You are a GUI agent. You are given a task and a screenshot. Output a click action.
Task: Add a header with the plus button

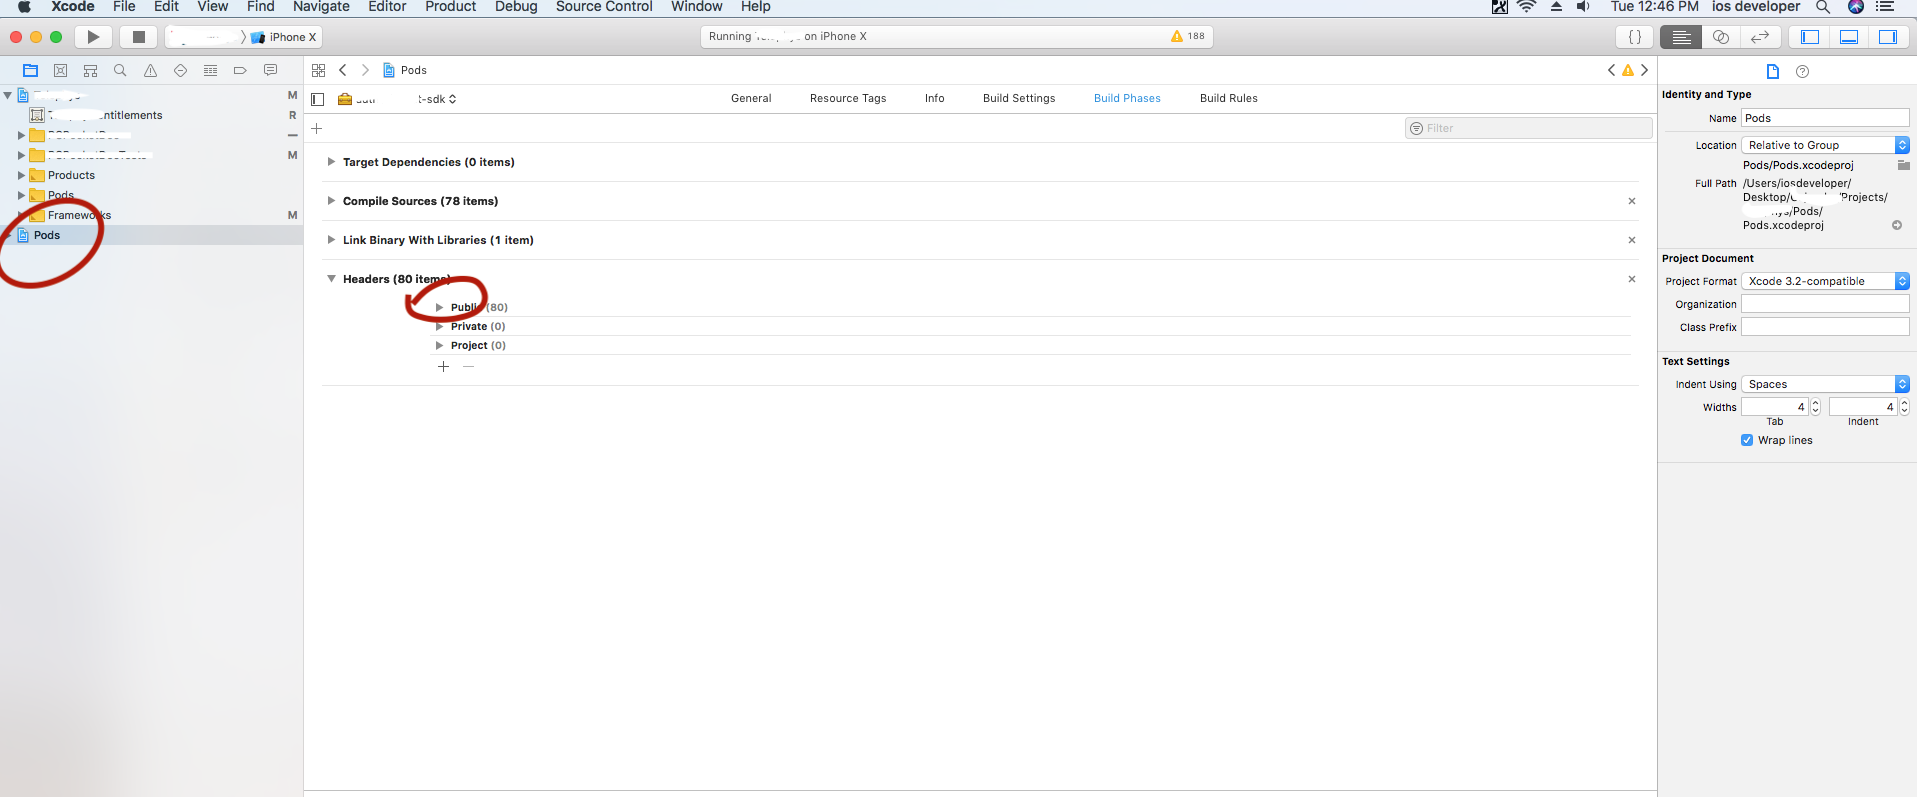(x=444, y=367)
